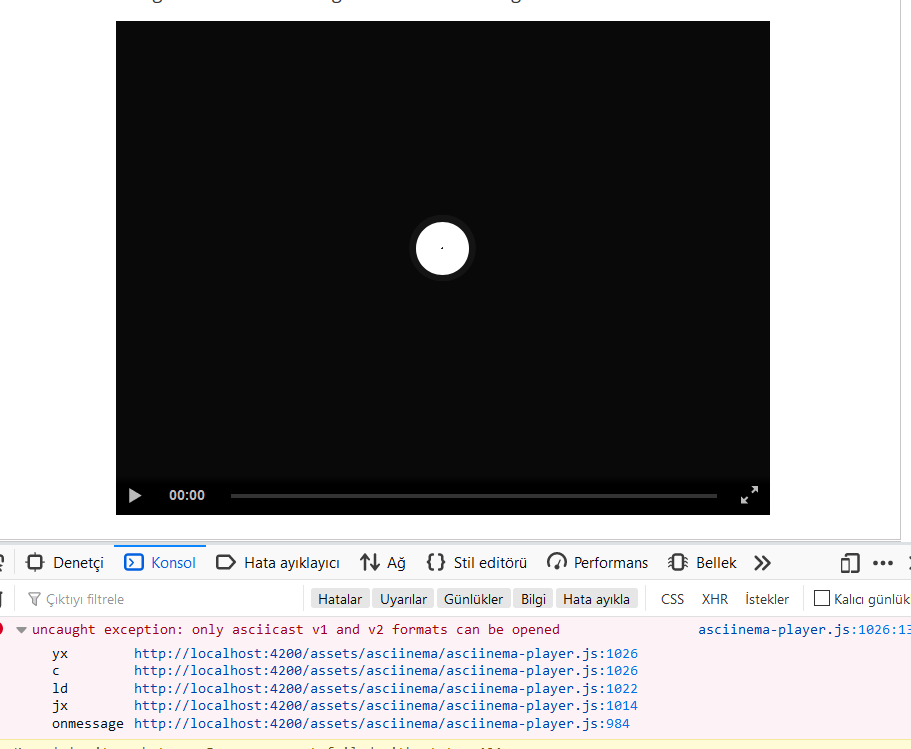Enable the Kalıcı günlükler checkbox
Viewport: 911px width, 749px height.
click(x=822, y=598)
